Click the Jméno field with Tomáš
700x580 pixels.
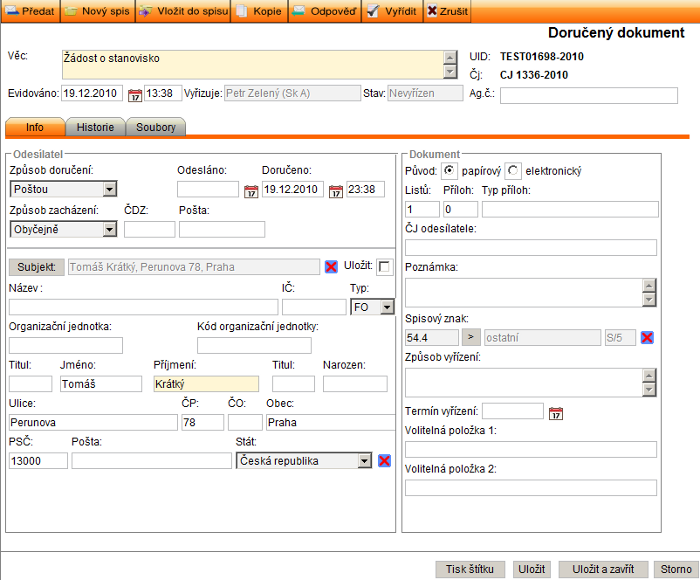tap(101, 384)
